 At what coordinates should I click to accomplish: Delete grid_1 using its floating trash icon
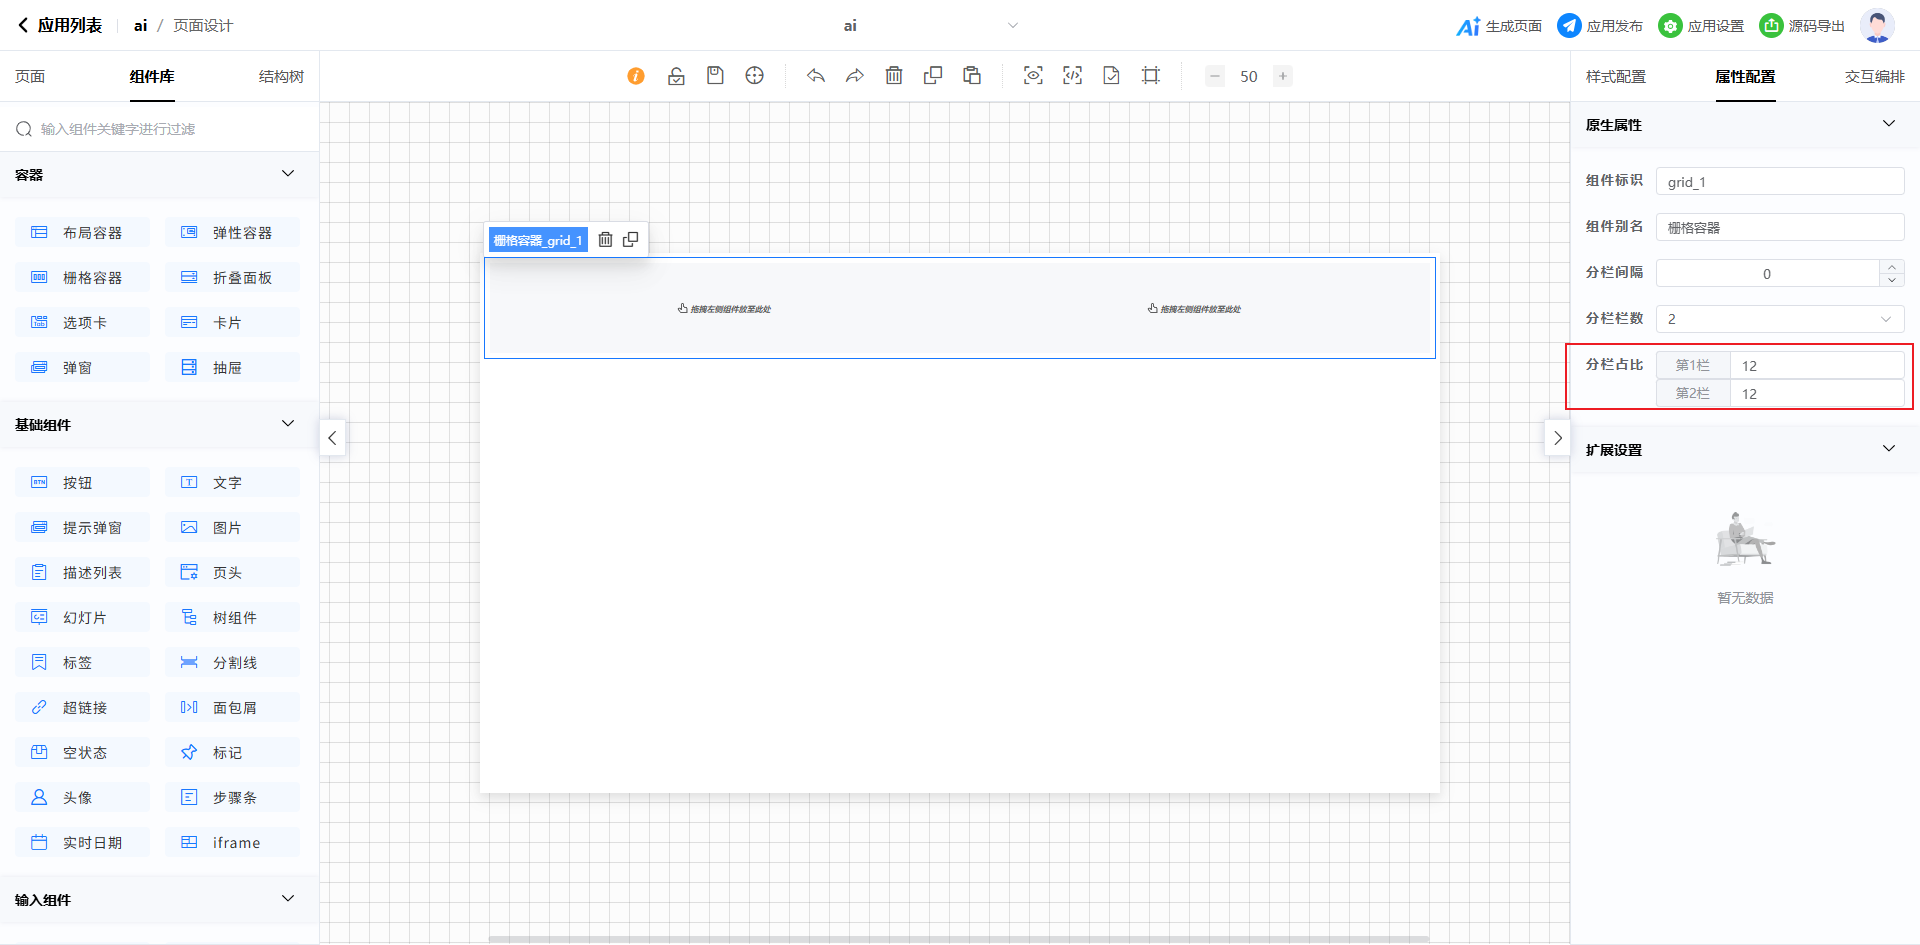605,240
